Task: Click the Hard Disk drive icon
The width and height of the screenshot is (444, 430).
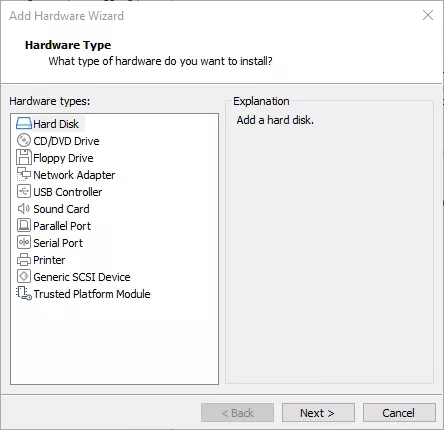Action: point(24,123)
